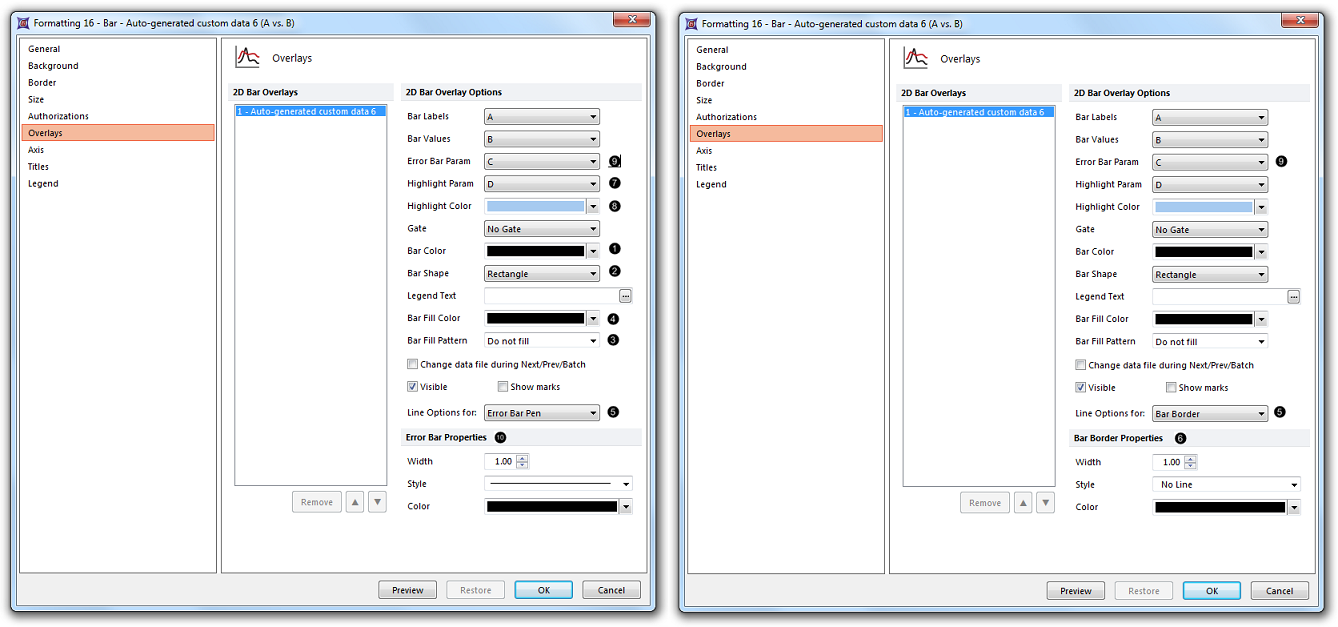Select Axis category in the left dialog
1338x627 pixels.
click(36, 150)
